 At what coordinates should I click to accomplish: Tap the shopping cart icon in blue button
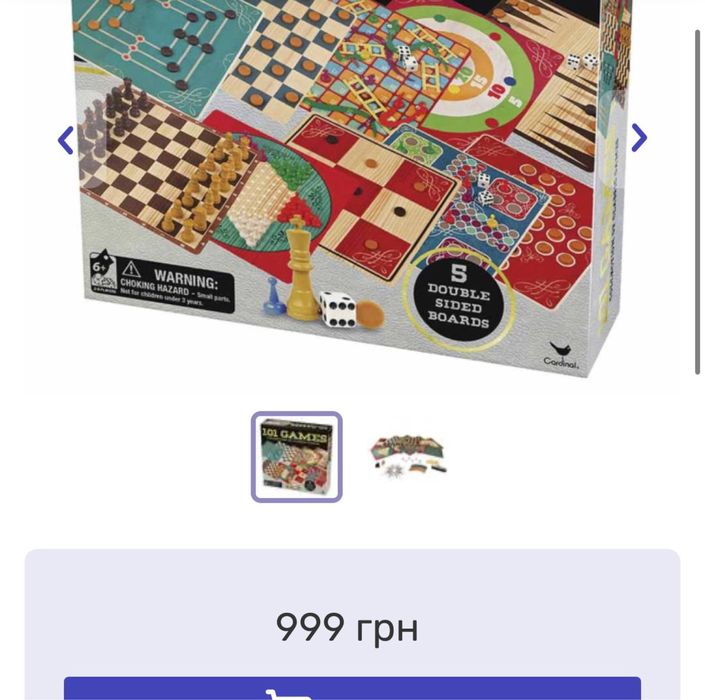click(288, 694)
